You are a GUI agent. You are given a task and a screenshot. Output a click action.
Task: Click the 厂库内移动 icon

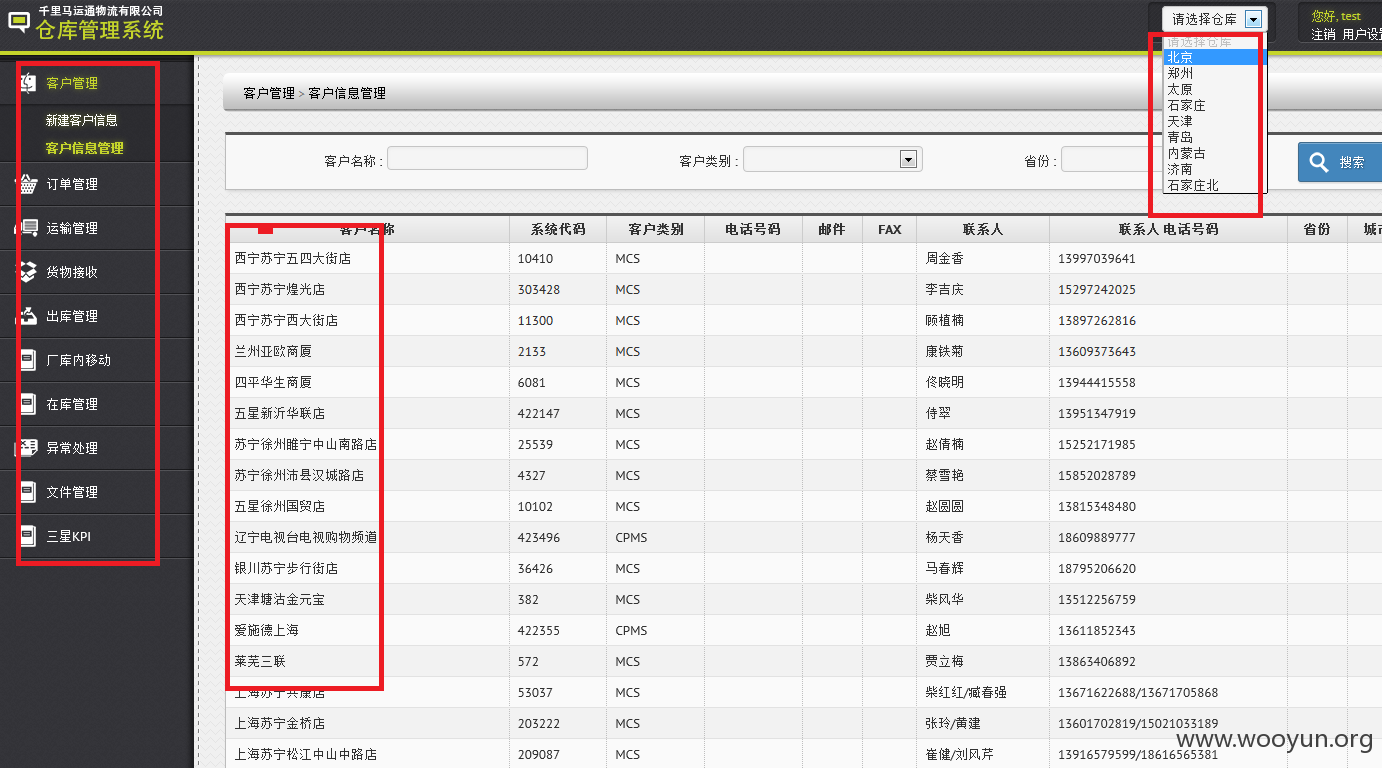tap(28, 360)
